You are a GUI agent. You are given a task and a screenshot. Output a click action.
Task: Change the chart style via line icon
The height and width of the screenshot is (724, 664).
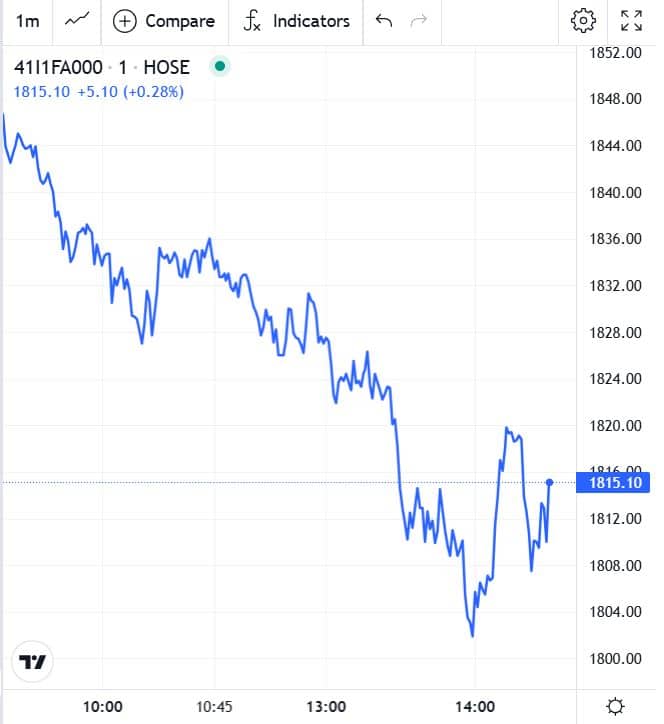tap(77, 21)
